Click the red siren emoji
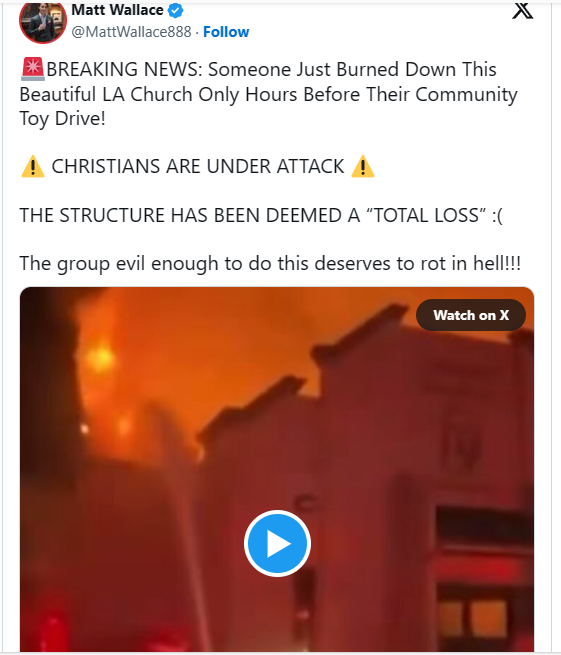This screenshot has height=655, width=561. [x=32, y=69]
